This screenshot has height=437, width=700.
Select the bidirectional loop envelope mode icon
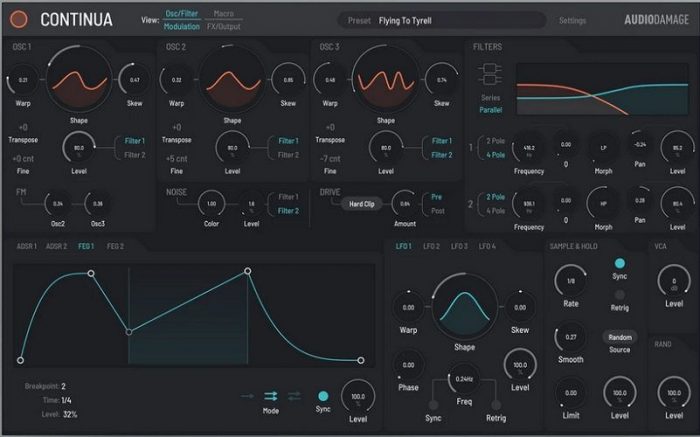click(293, 396)
